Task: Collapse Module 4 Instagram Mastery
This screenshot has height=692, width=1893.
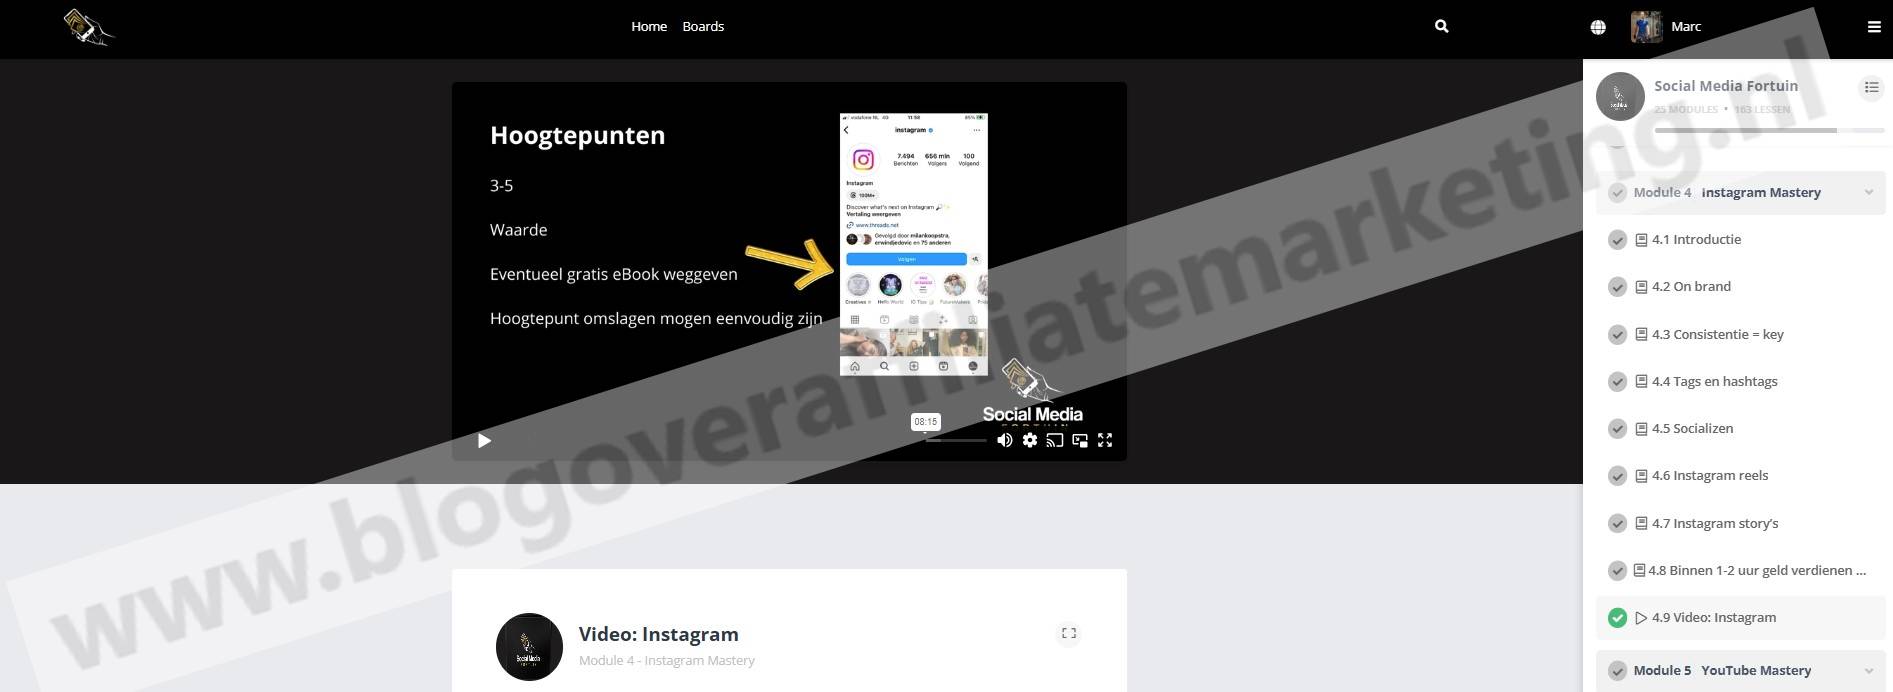Action: pos(1868,193)
